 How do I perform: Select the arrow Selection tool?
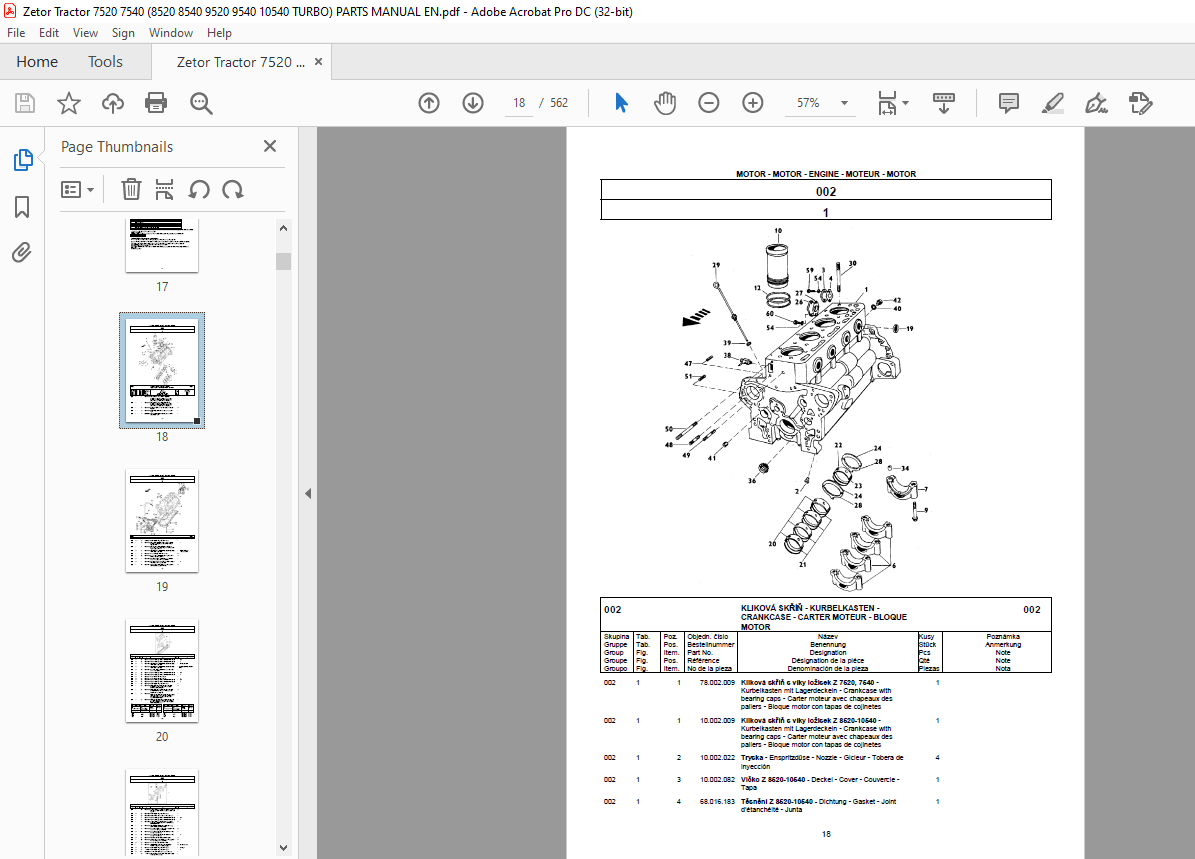click(x=621, y=103)
